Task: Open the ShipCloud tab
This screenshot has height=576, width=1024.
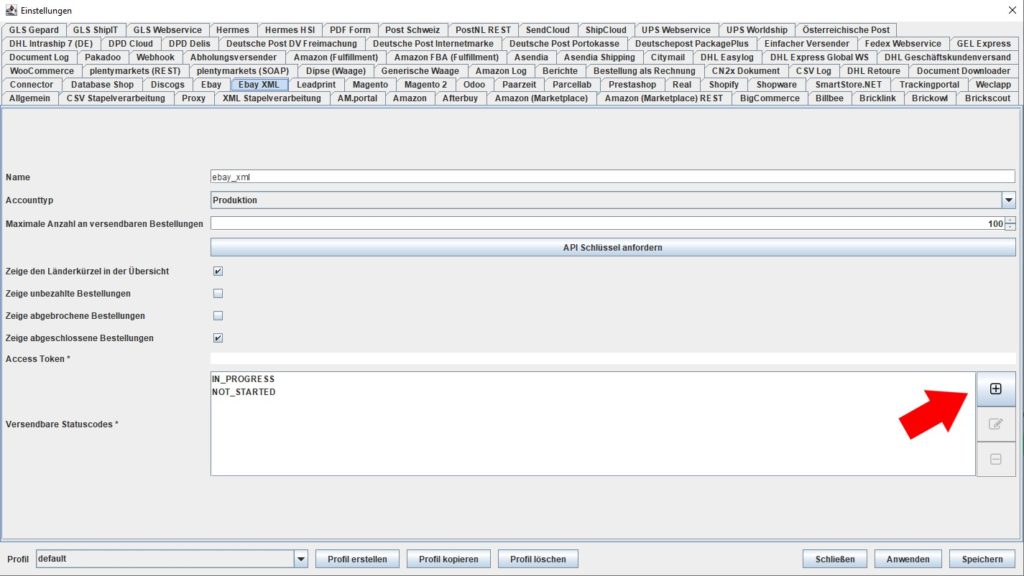Action: point(605,30)
